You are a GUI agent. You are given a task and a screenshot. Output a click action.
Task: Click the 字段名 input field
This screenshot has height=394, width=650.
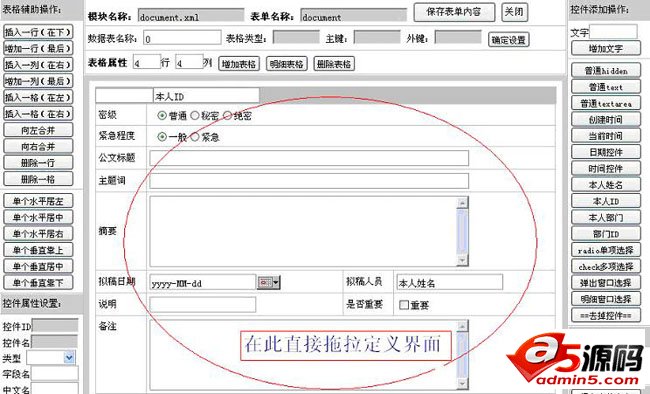coord(55,374)
